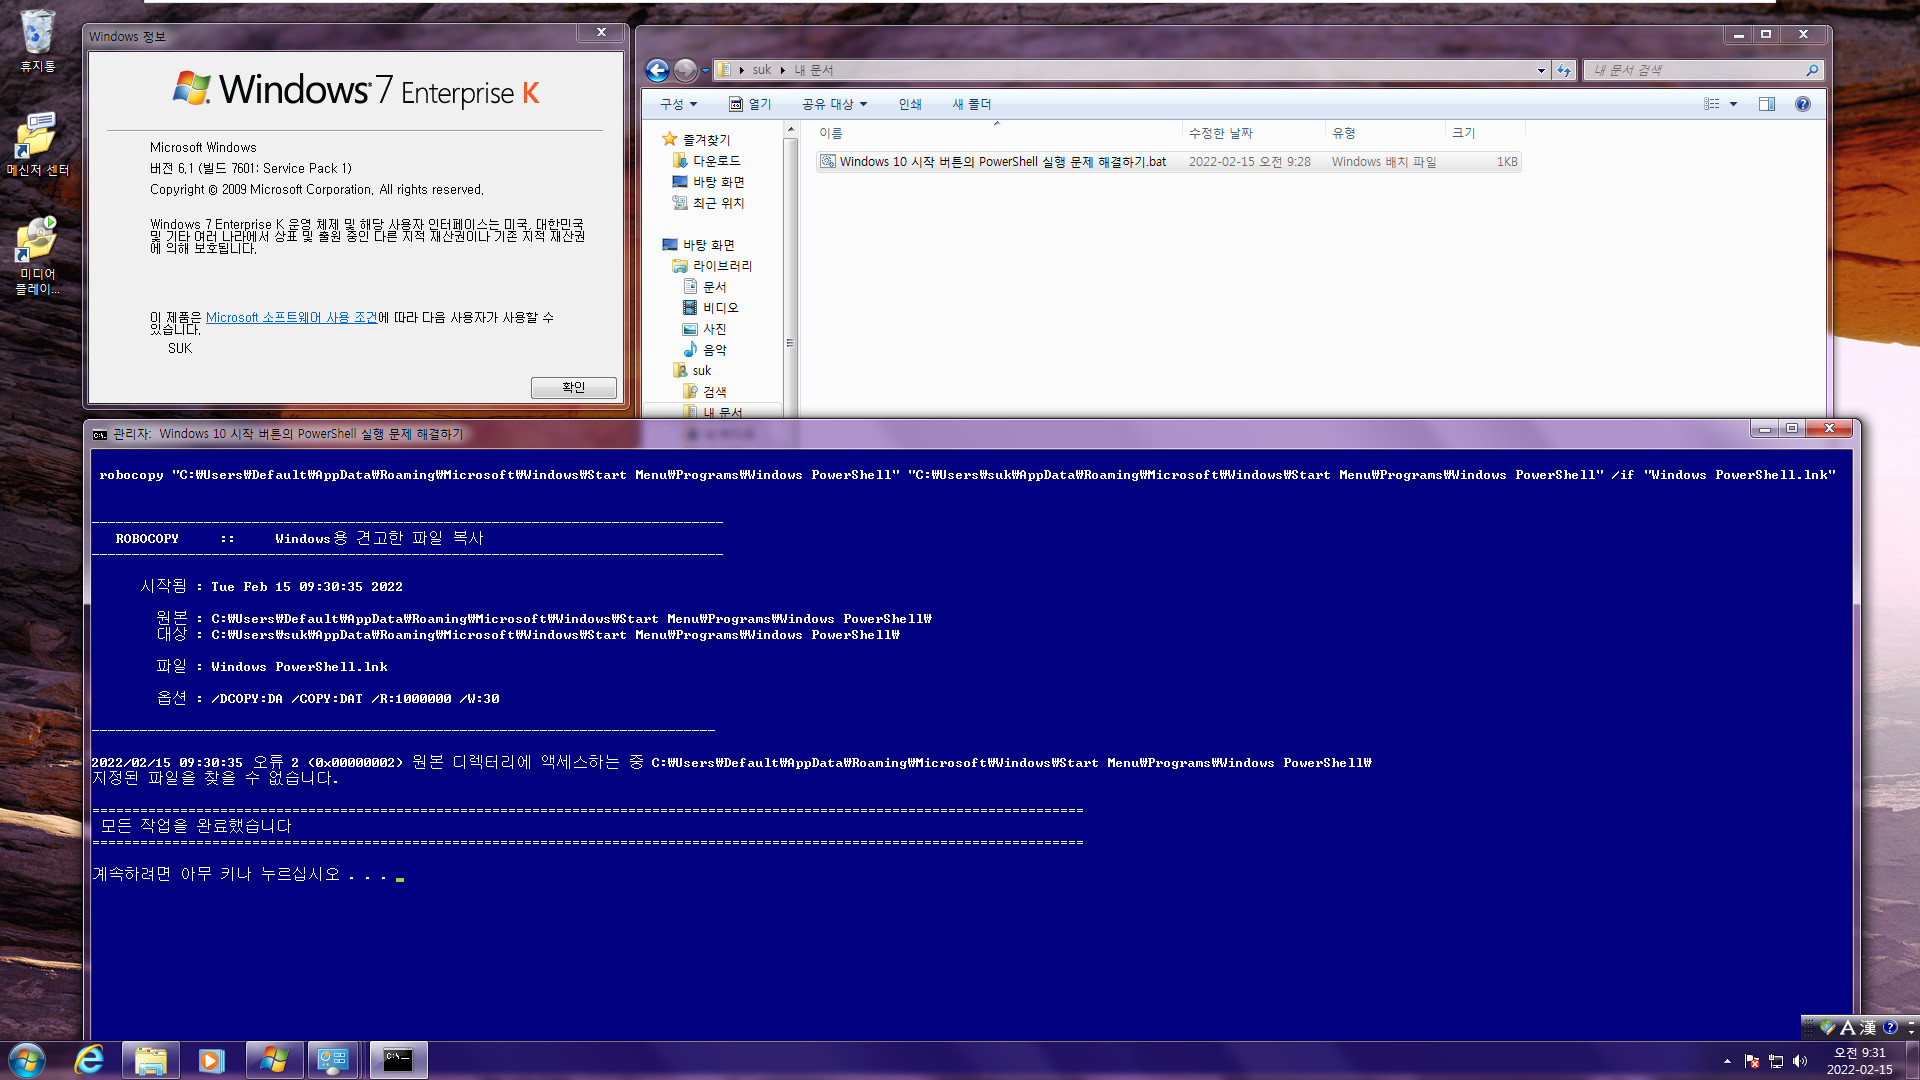Sort by the 수정한 날짜 column header

[x=1254, y=133]
